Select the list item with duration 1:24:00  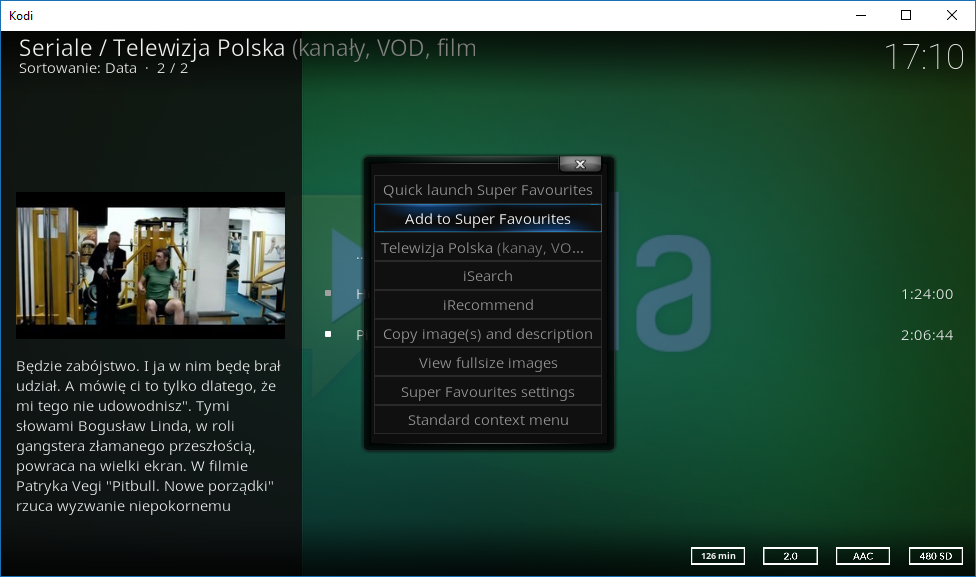tap(639, 294)
